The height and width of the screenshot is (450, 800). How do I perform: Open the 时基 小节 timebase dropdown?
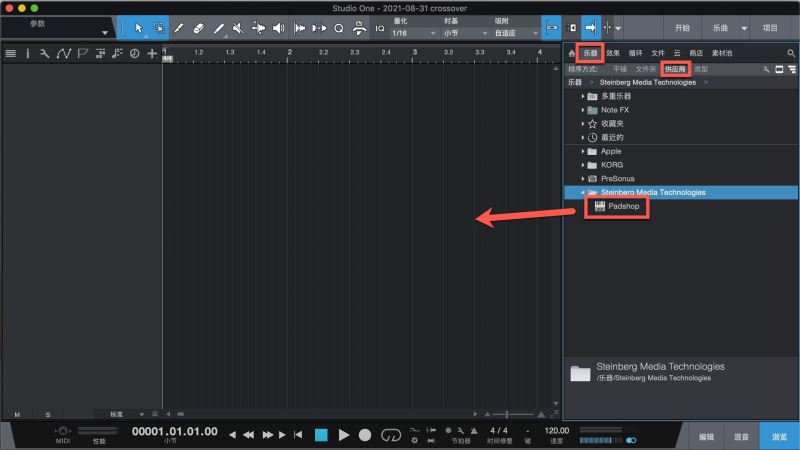point(465,33)
